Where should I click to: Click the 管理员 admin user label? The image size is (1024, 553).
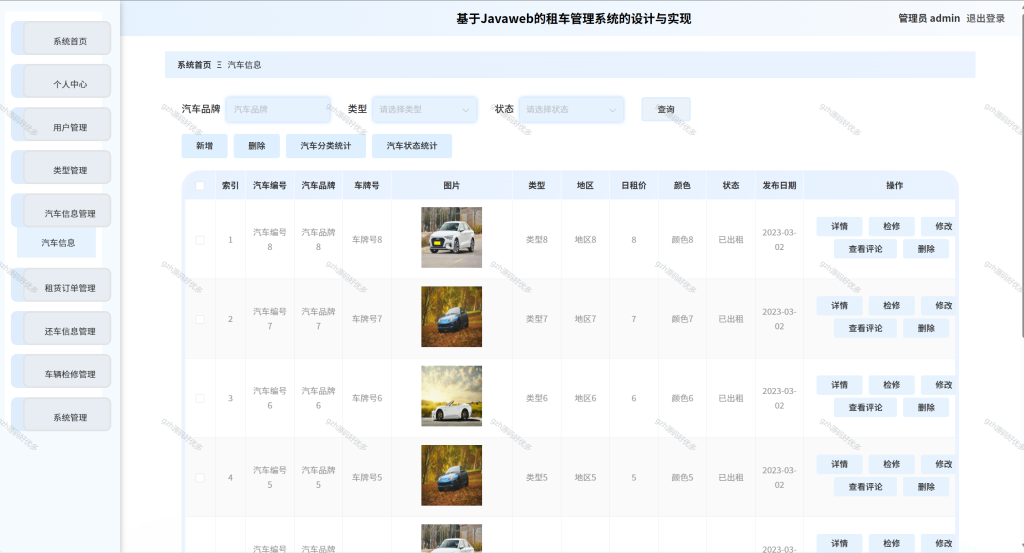(x=929, y=18)
